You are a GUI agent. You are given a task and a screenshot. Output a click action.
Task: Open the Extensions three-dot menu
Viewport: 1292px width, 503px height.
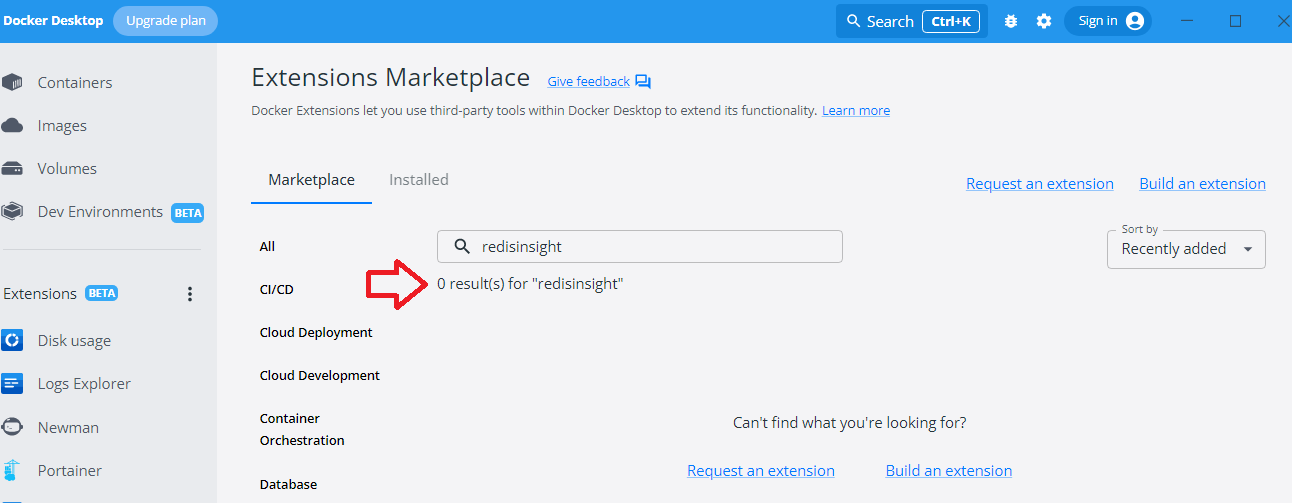[x=190, y=294]
